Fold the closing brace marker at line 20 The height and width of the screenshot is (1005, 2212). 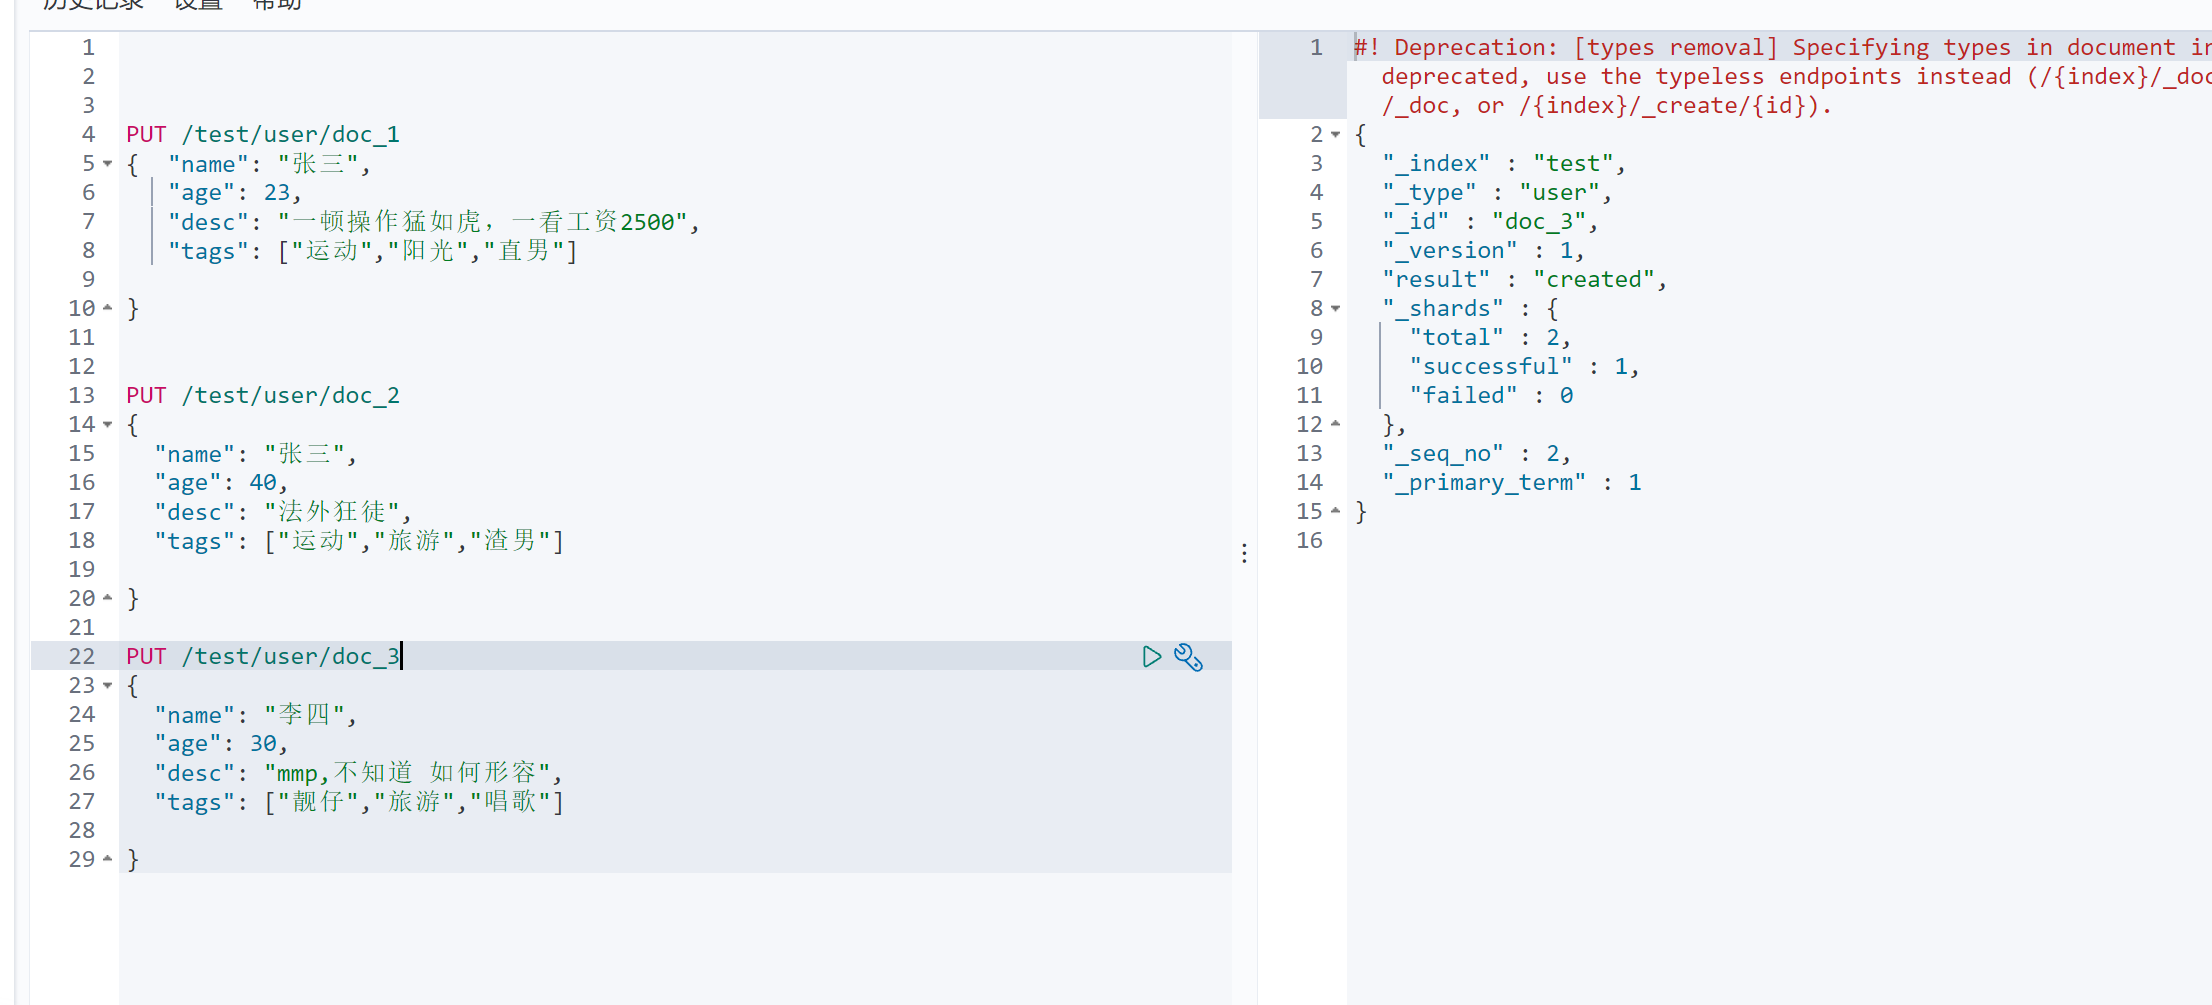tap(108, 598)
